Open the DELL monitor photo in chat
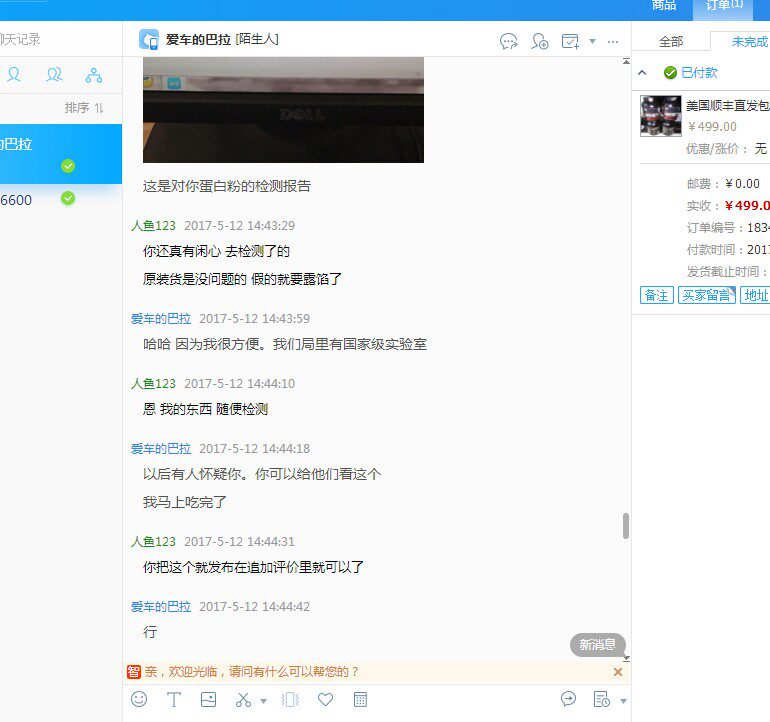The height and width of the screenshot is (722, 770). coord(283,110)
